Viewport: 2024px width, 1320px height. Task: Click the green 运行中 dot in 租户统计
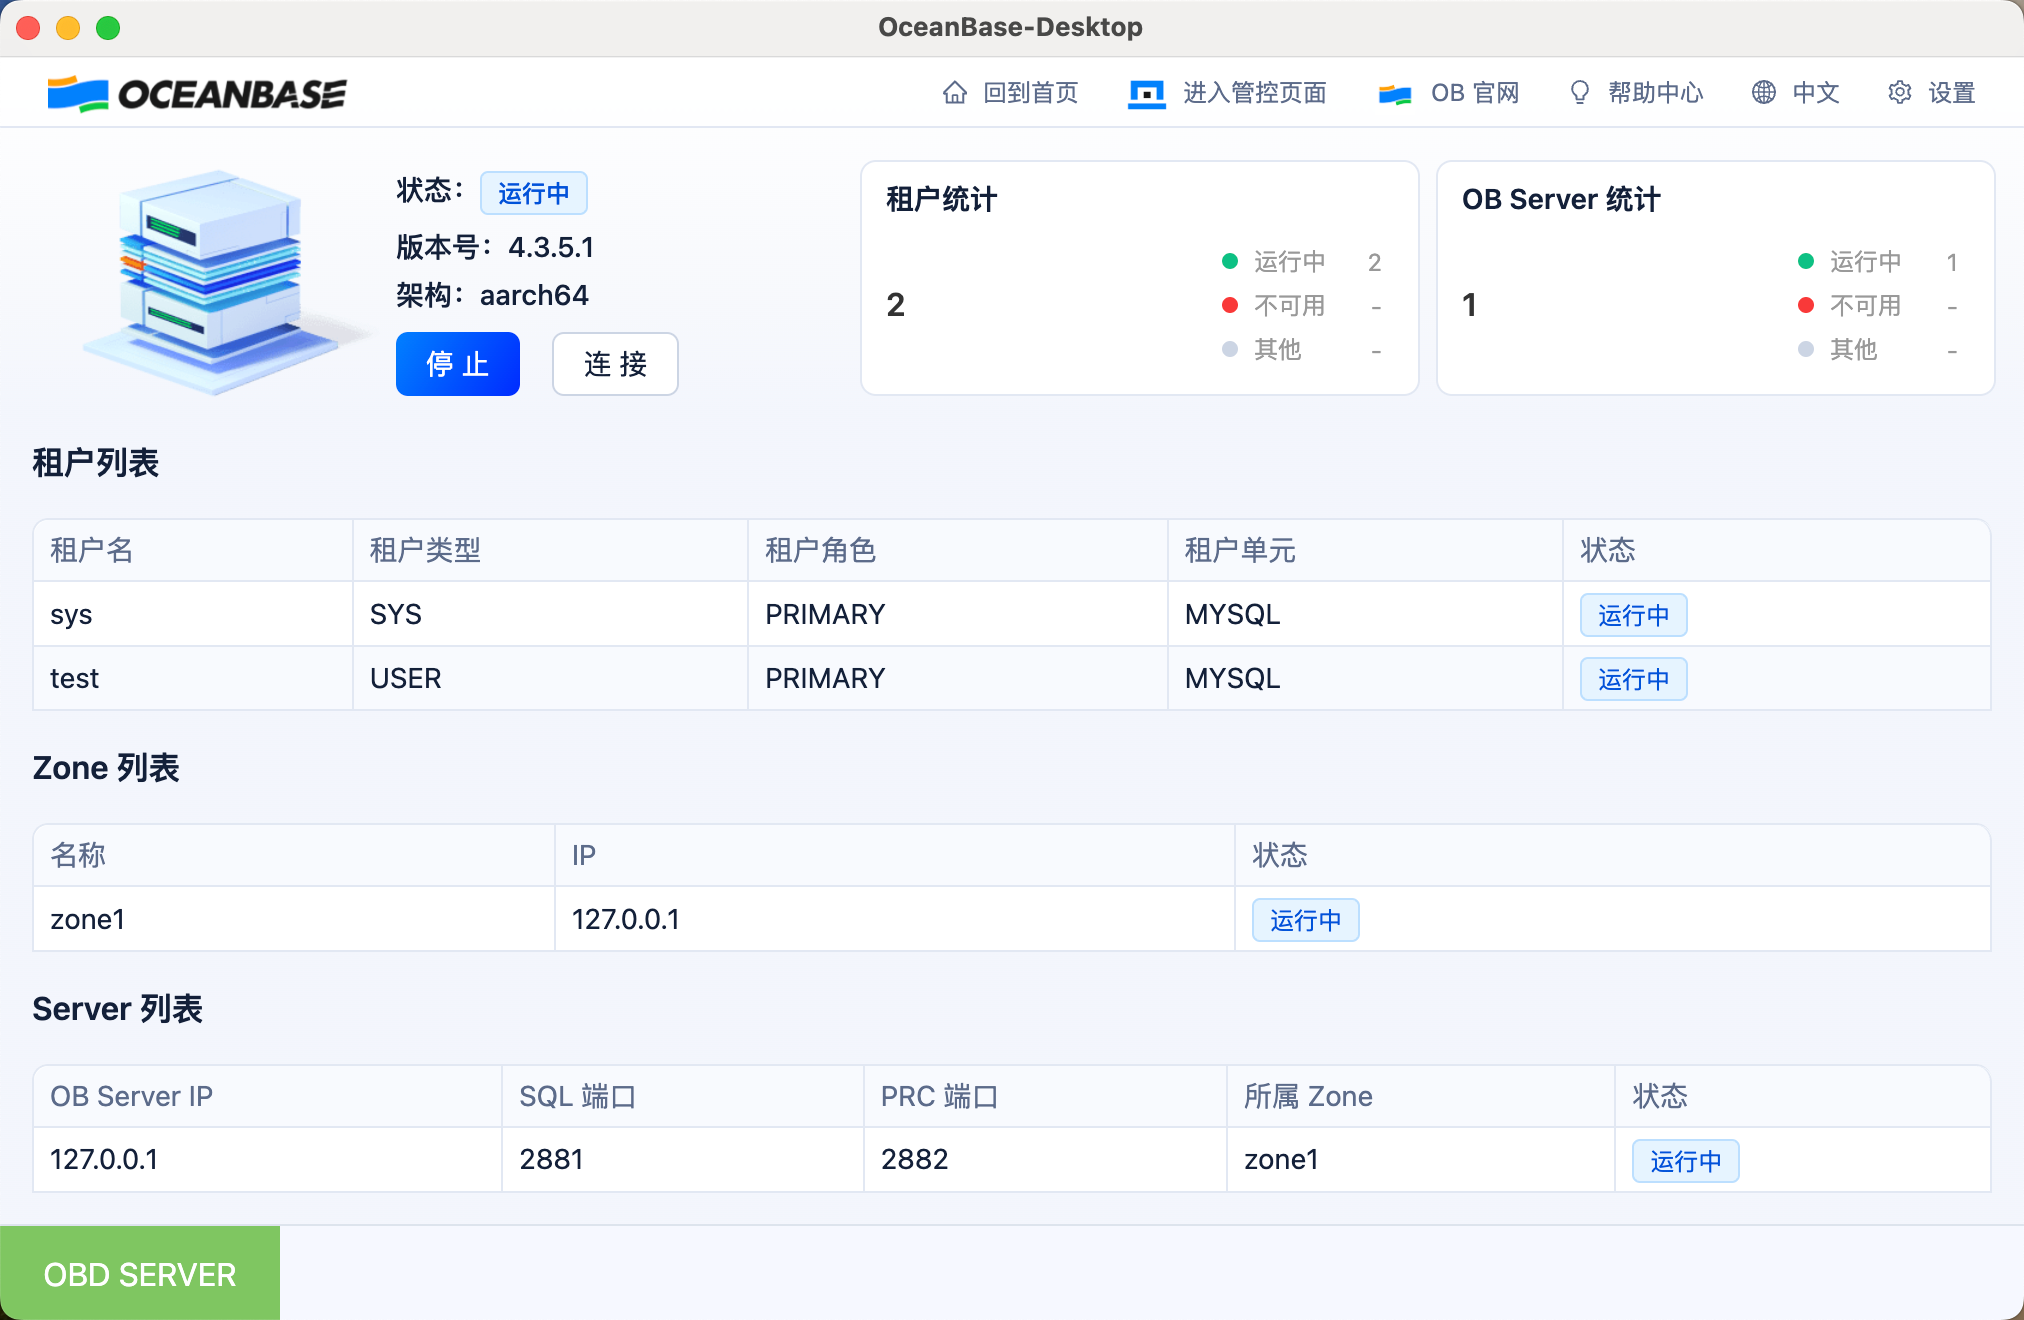1230,262
